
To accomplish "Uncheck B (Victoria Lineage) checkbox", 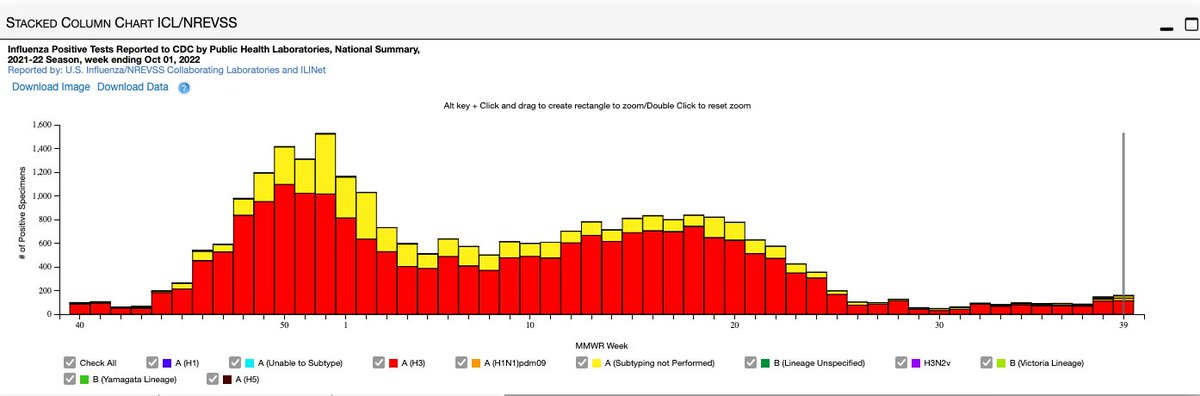I will (986, 362).
